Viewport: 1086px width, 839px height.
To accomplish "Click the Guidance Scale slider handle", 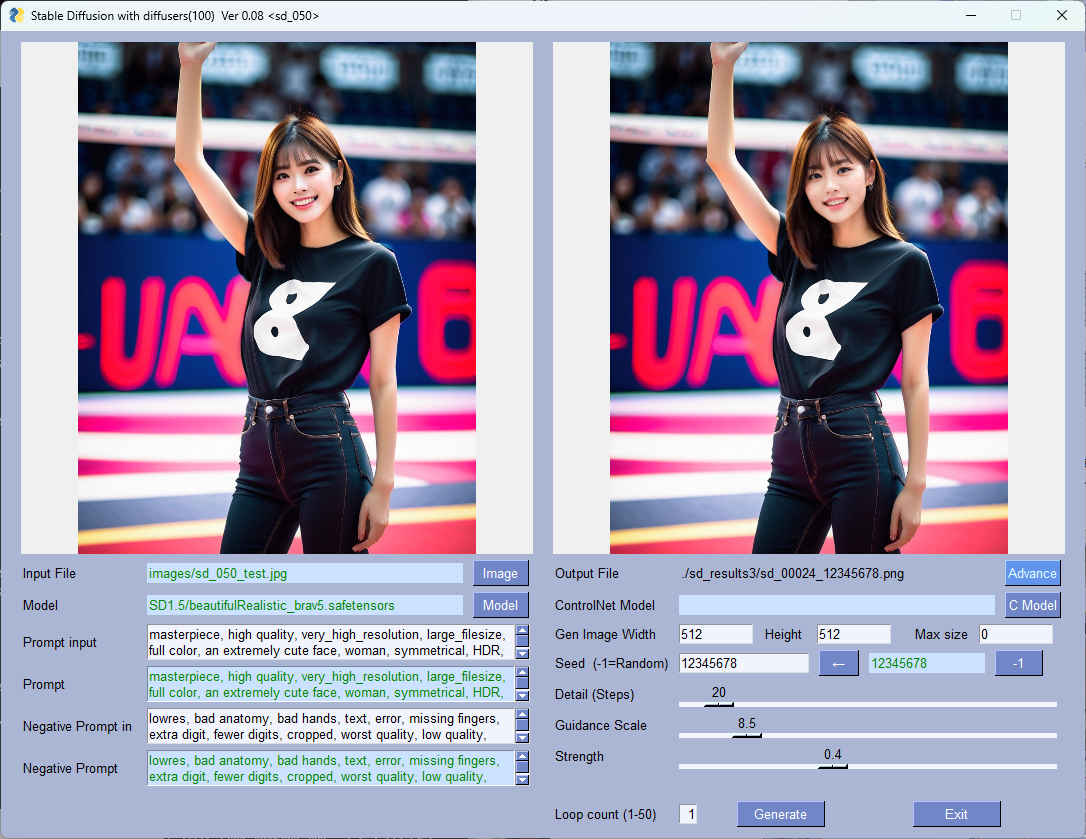I will click(x=746, y=735).
